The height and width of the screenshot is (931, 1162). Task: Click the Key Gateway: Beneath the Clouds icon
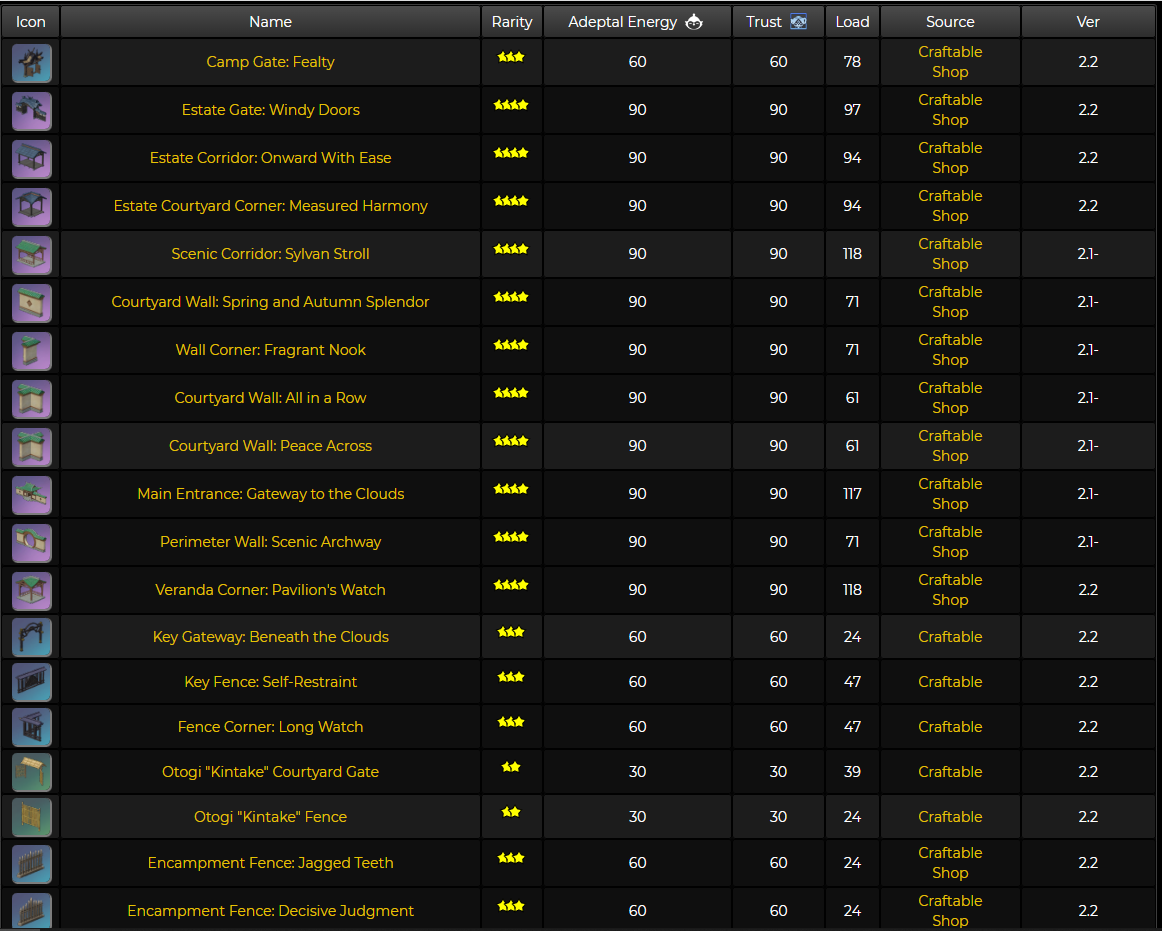pyautogui.click(x=32, y=637)
